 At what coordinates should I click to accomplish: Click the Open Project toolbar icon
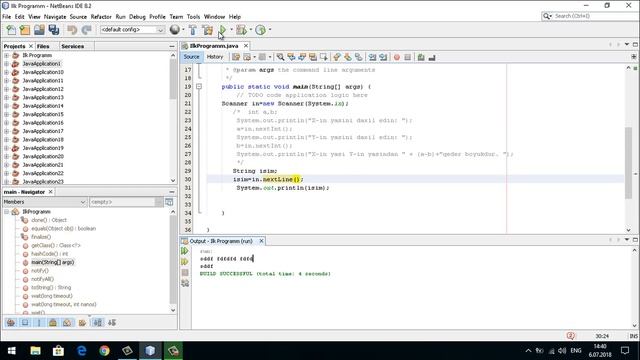coord(39,30)
